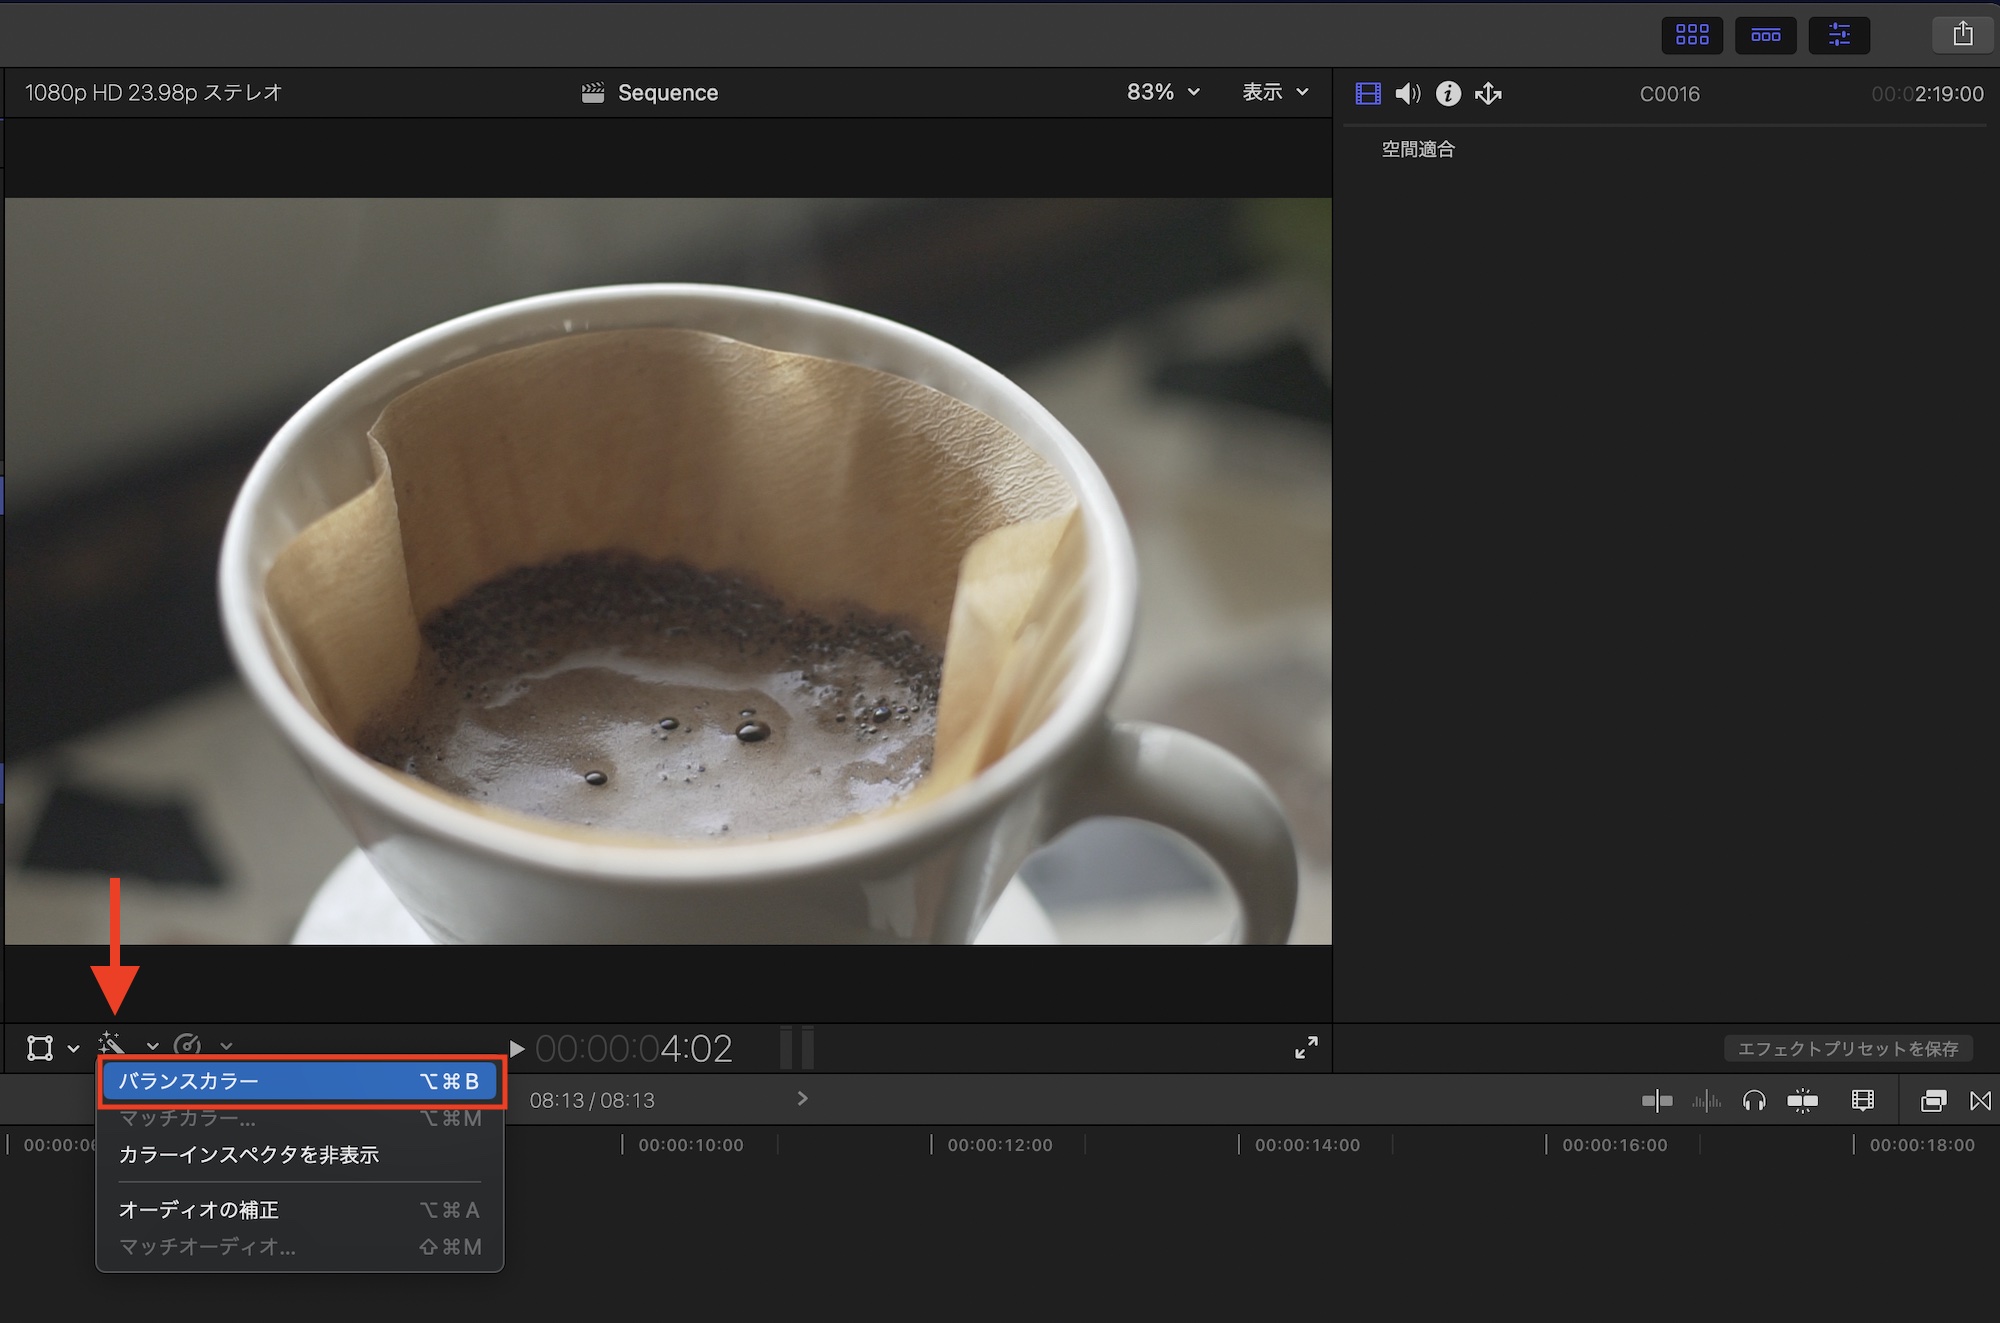
Task: Choose オーディオの補正 in the menu
Action: coord(200,1209)
